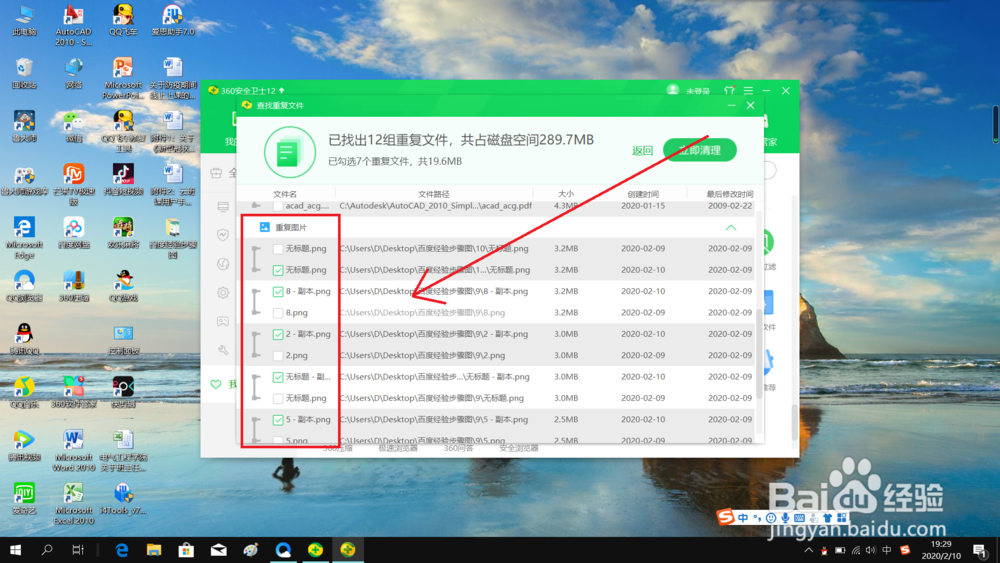Click the duplicate-files dialog vertical scrollbar
The width and height of the screenshot is (1000, 563).
tap(759, 354)
